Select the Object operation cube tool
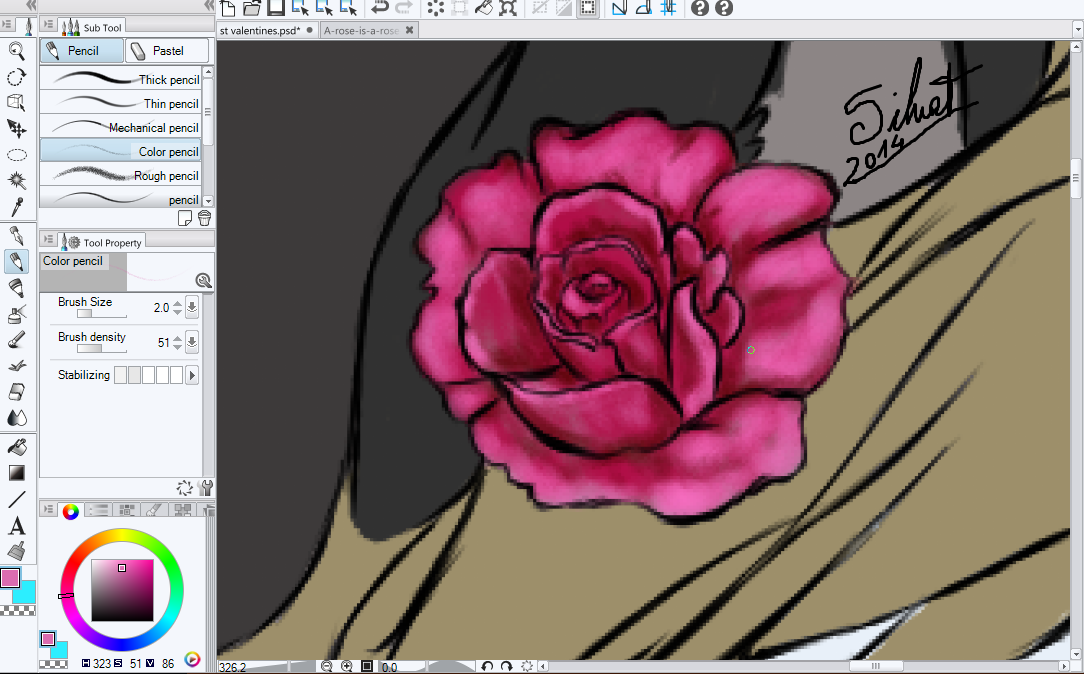 17,103
